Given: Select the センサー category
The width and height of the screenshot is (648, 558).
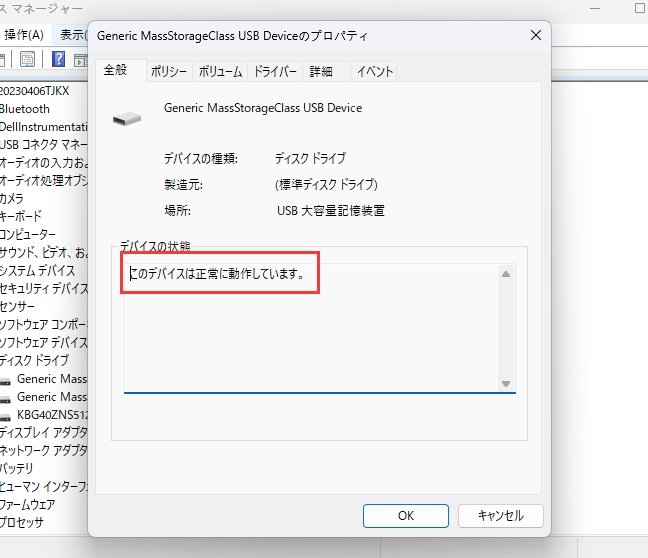Looking at the screenshot, I should (x=17, y=306).
